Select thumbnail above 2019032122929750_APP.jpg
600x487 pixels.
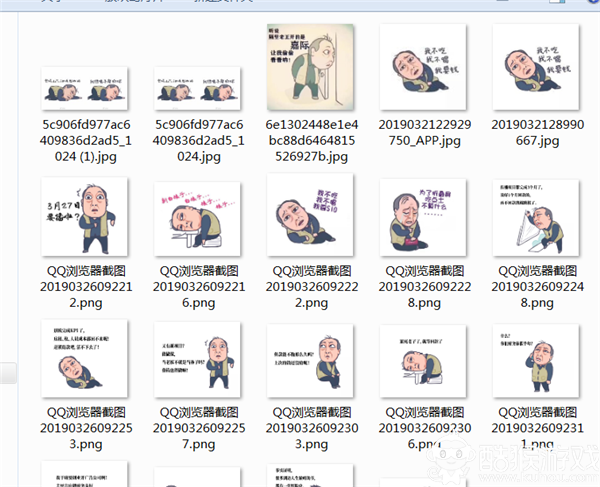point(423,67)
